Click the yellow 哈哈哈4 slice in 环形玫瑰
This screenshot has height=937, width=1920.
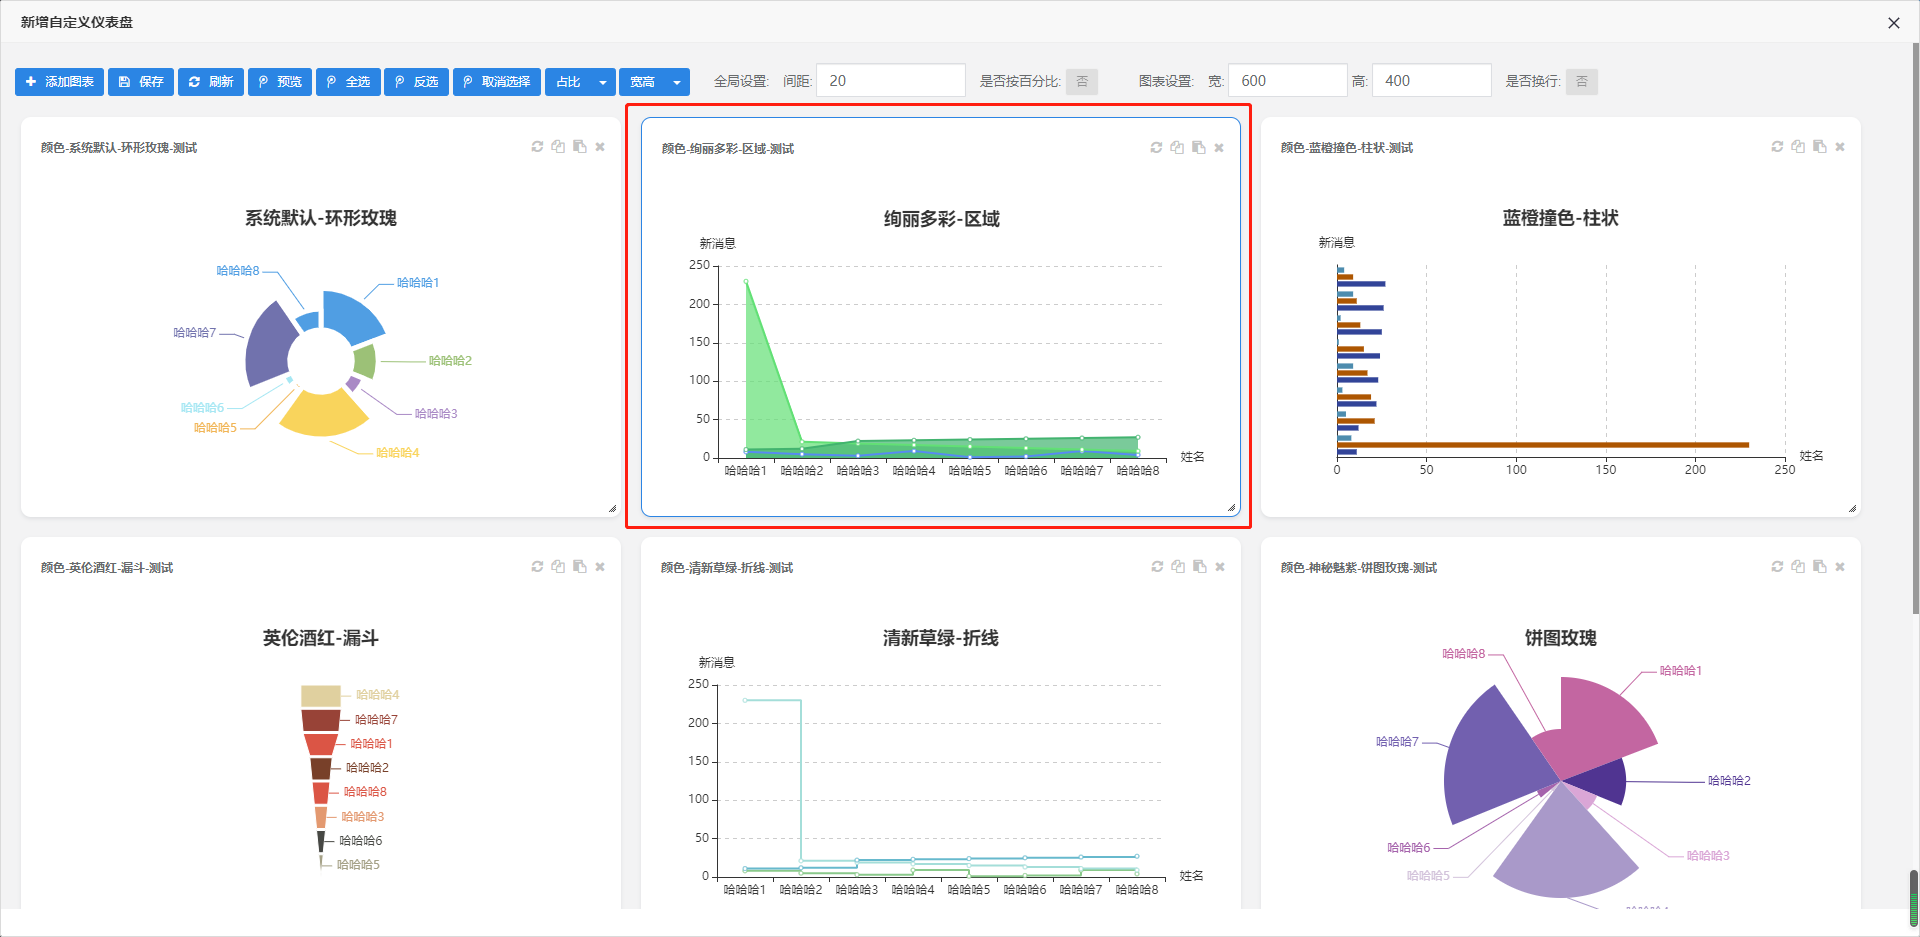click(323, 414)
